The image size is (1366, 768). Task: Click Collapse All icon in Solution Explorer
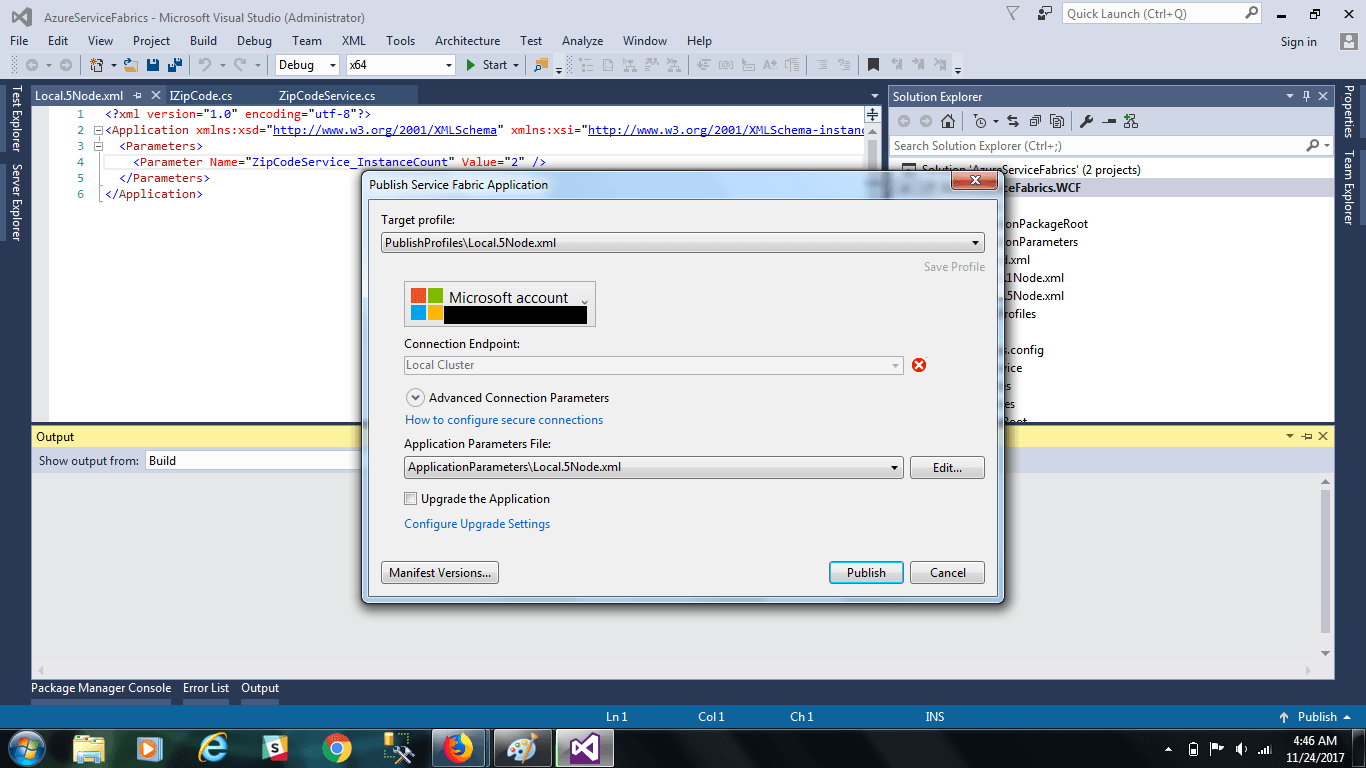tap(1035, 121)
